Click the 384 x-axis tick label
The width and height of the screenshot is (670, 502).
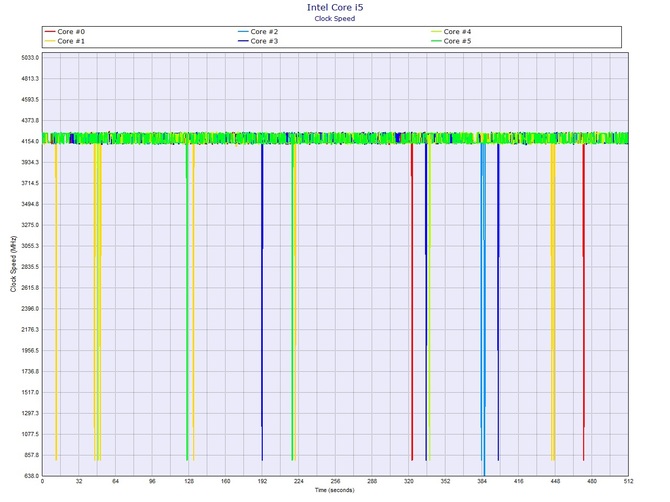tap(482, 481)
